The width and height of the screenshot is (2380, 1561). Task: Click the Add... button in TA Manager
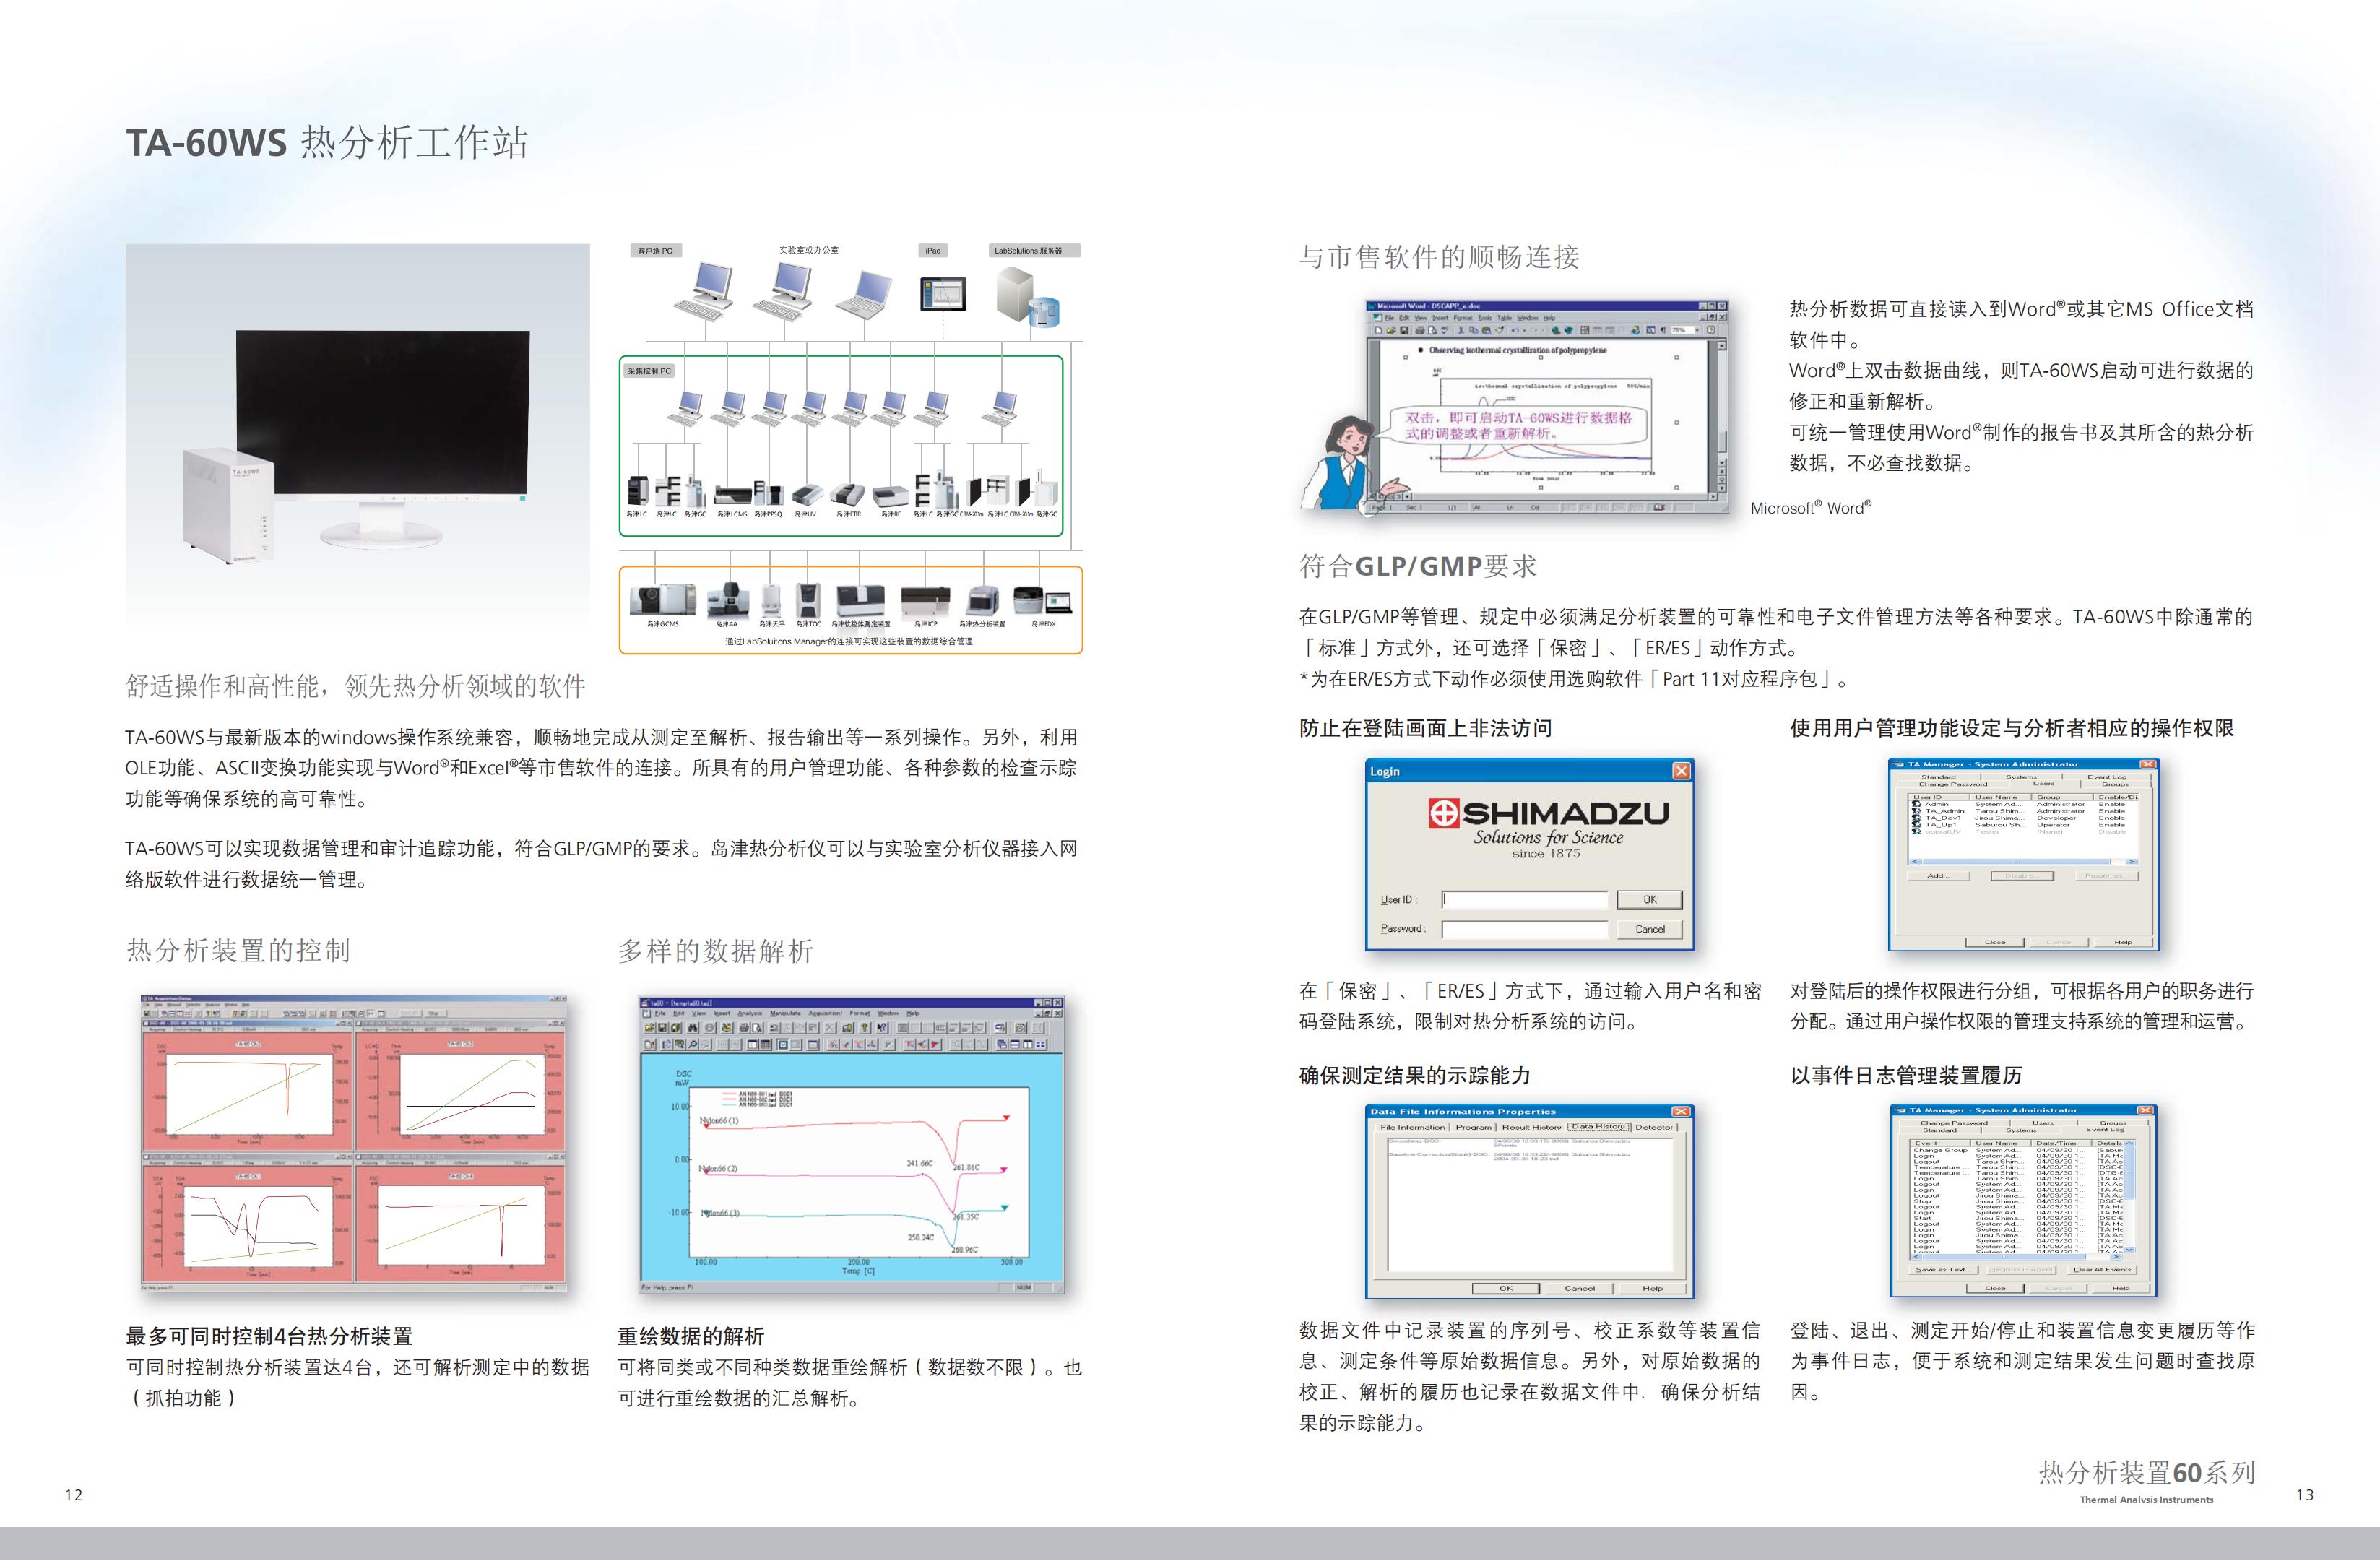coord(1939,876)
